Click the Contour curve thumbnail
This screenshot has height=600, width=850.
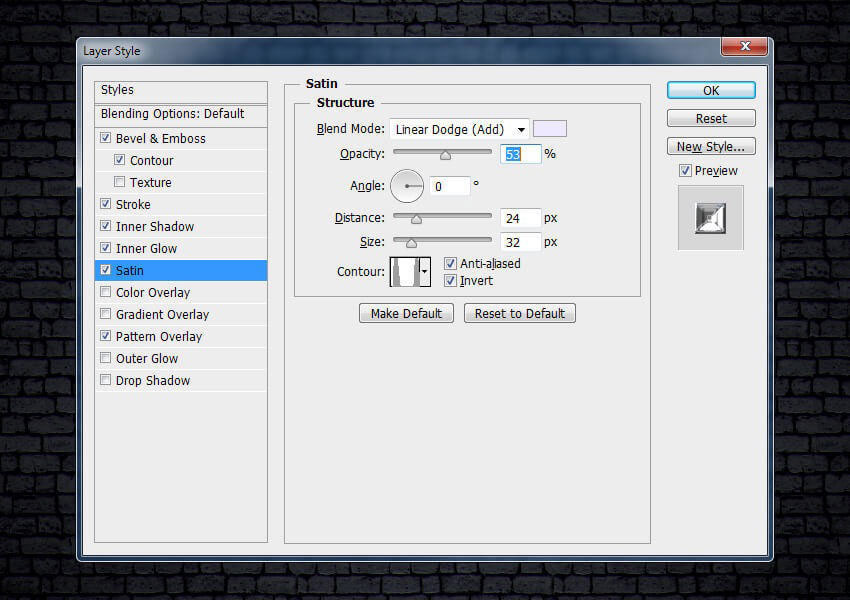pyautogui.click(x=405, y=272)
